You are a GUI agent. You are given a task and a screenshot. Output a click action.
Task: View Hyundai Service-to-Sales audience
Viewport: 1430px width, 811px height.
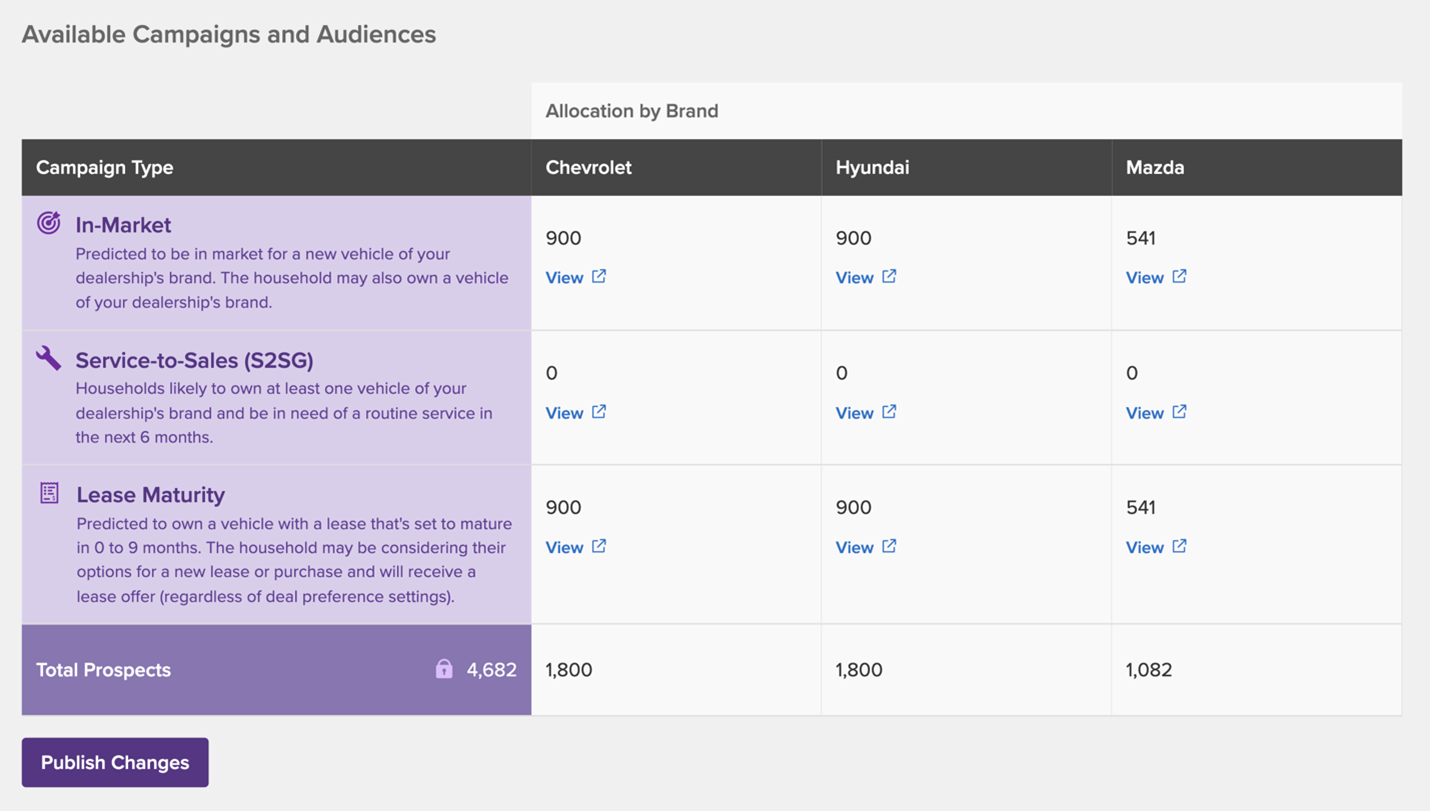pos(855,413)
